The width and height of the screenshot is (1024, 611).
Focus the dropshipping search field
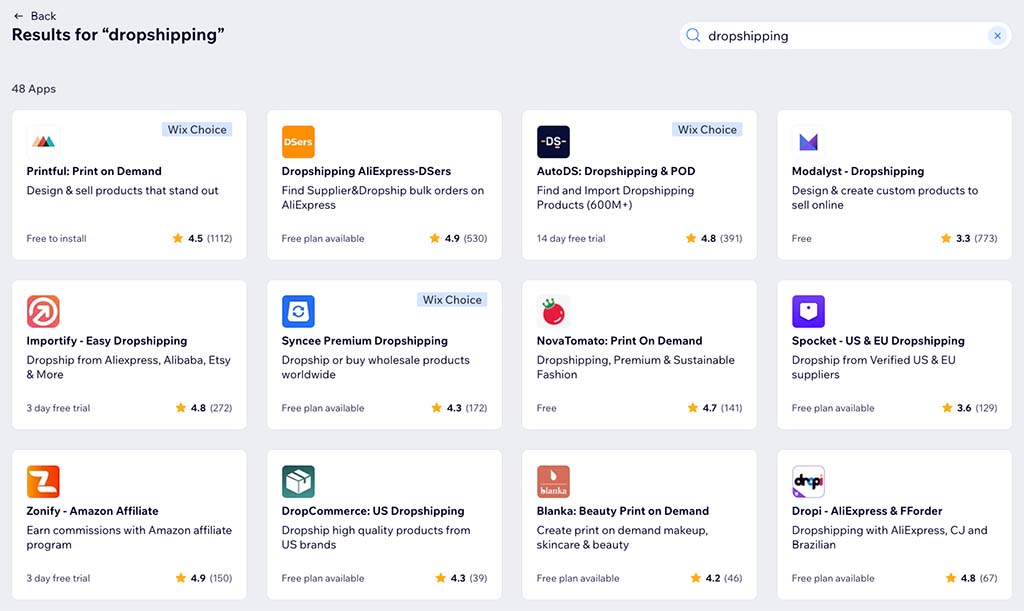tap(845, 36)
